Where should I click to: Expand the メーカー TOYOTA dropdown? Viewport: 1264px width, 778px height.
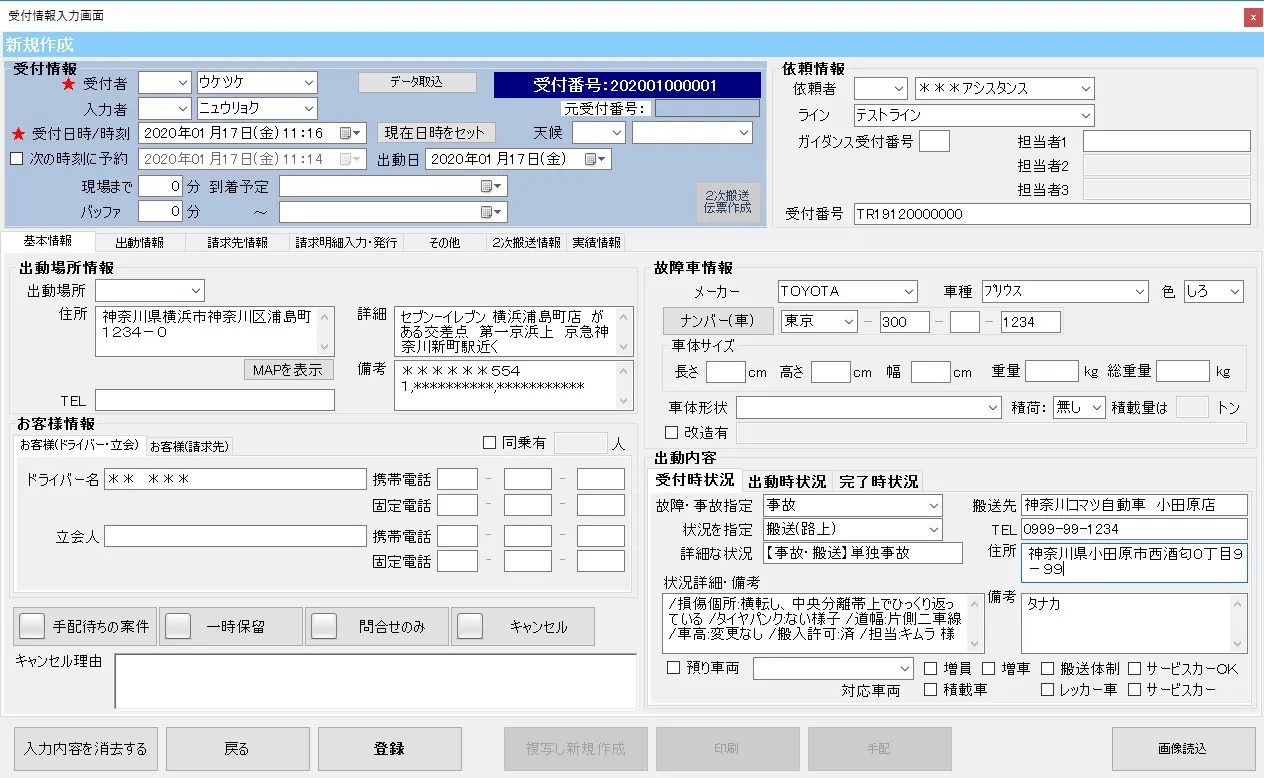click(908, 292)
